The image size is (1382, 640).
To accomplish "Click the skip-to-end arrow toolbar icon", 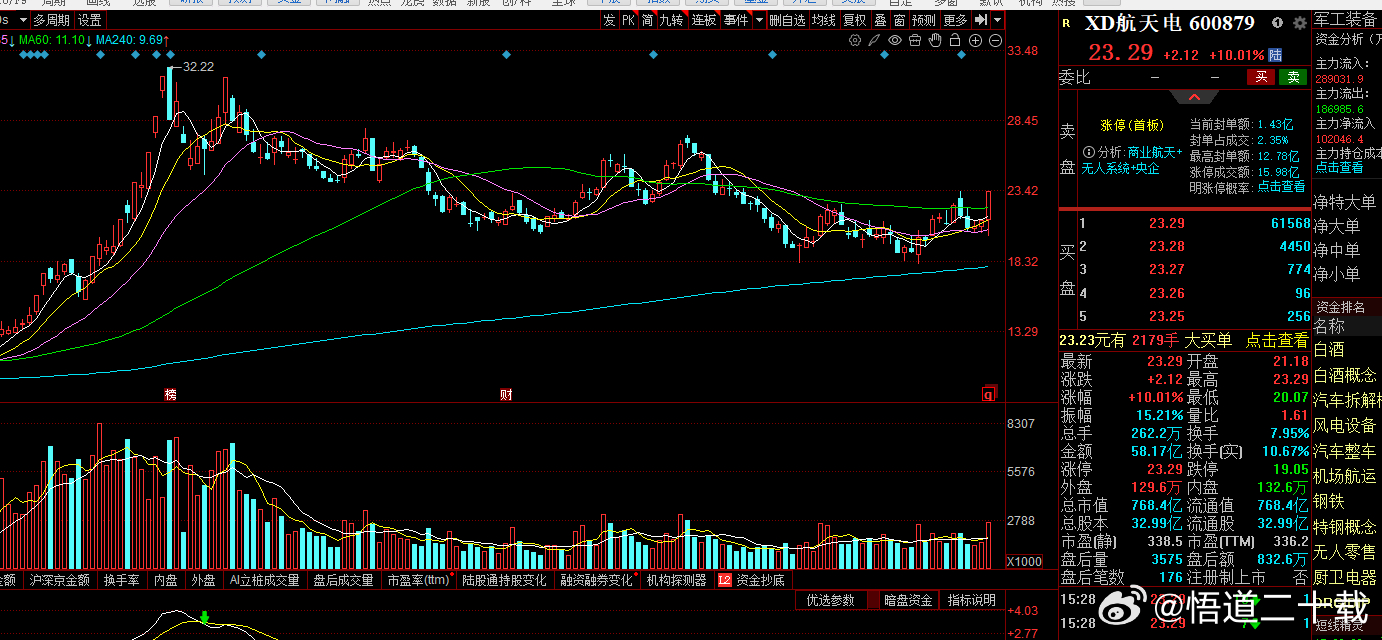I will point(981,20).
